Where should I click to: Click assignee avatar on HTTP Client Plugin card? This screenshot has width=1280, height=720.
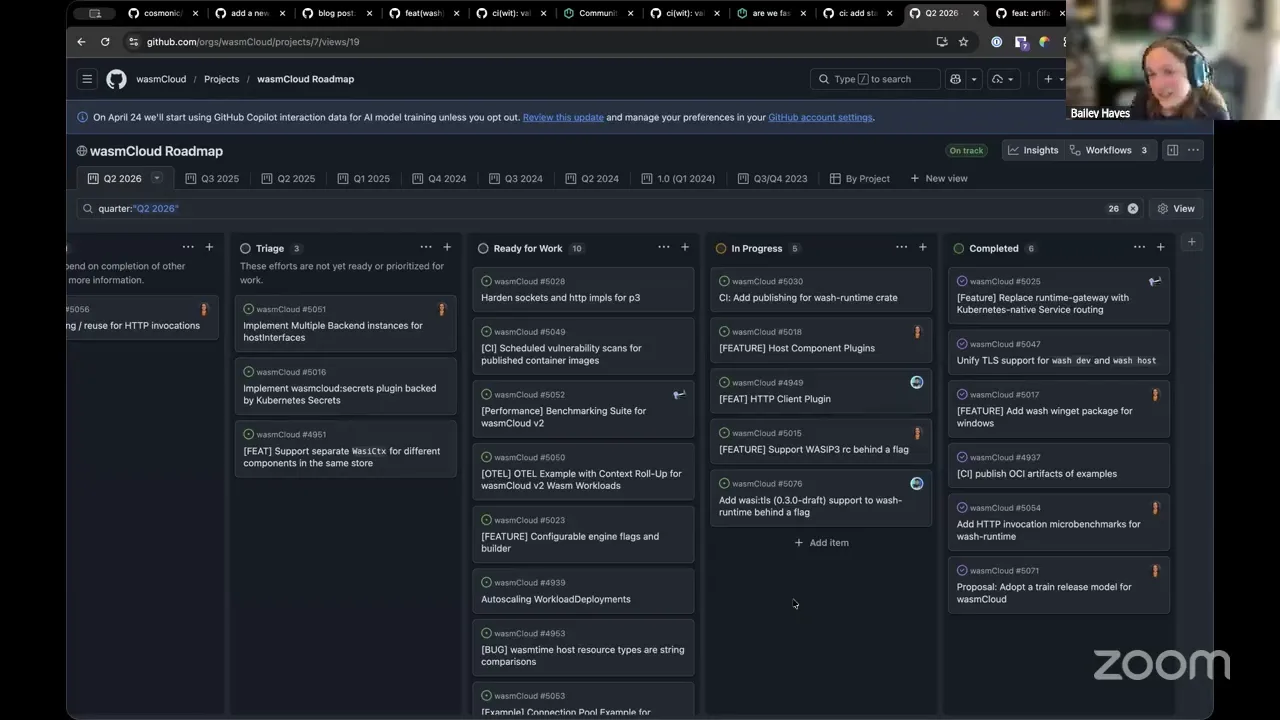coord(917,382)
